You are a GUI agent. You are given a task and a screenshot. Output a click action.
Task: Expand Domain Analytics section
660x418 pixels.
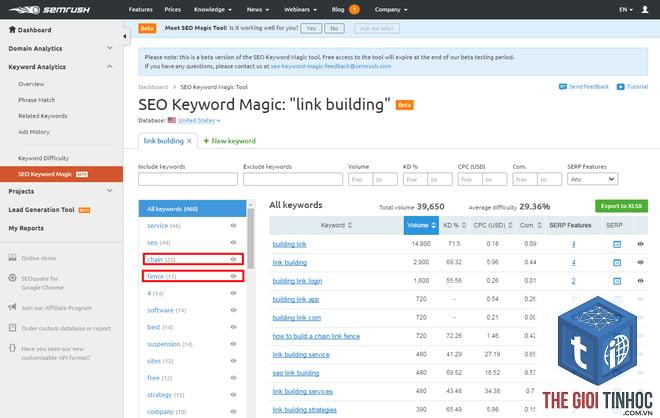(x=109, y=48)
